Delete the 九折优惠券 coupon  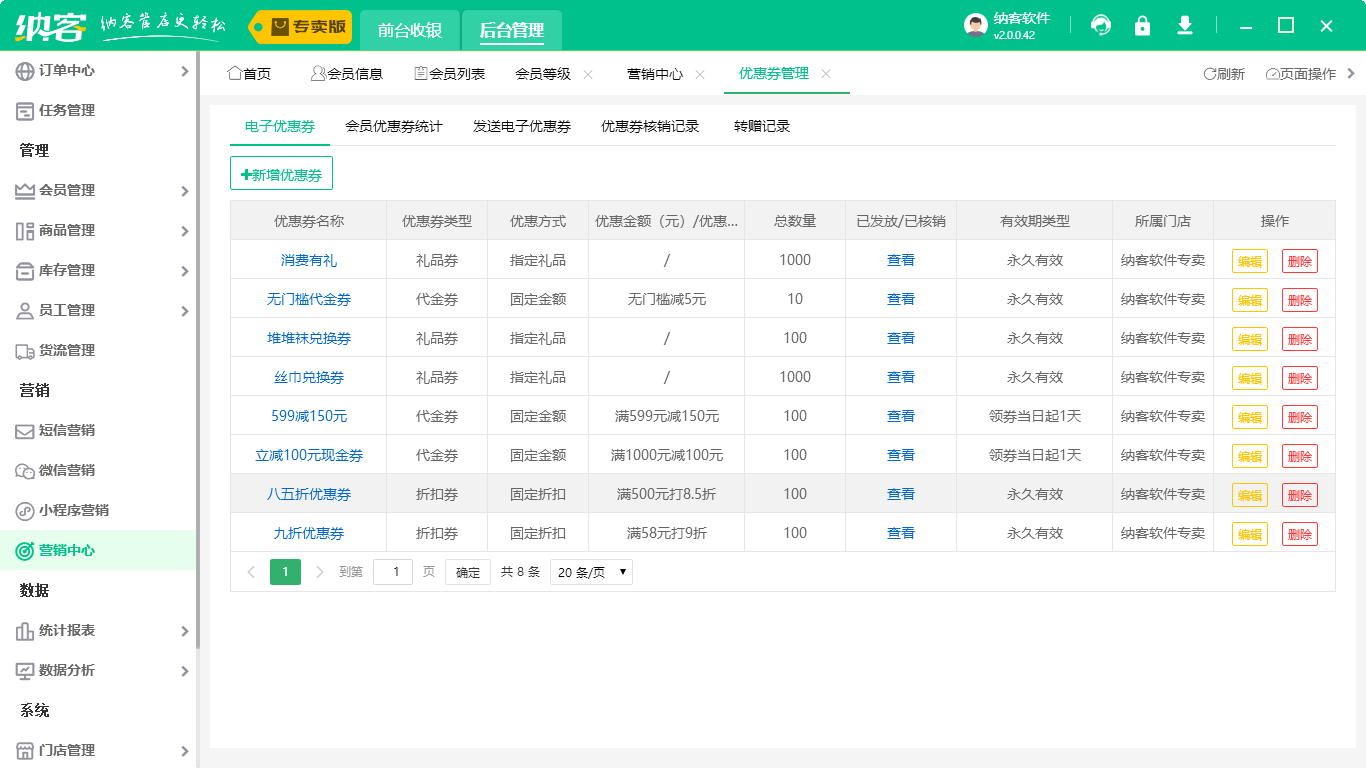point(1300,534)
